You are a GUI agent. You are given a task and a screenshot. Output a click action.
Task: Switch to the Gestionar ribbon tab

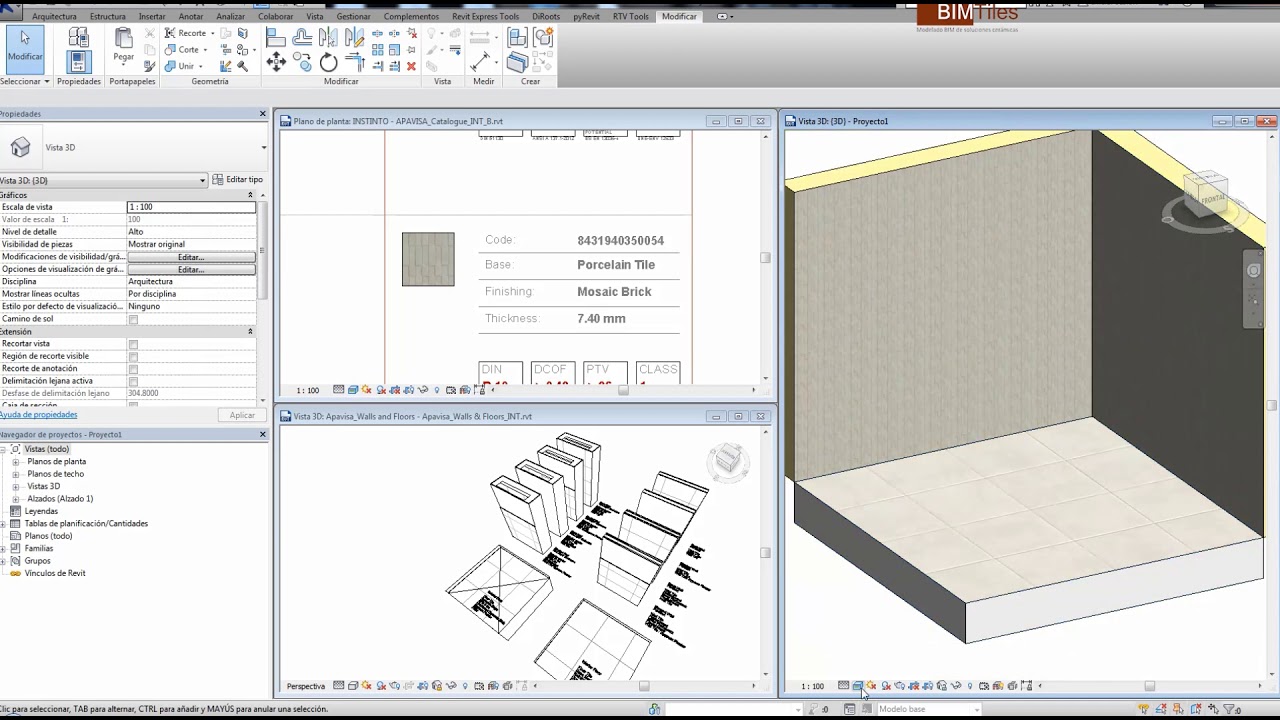[353, 17]
